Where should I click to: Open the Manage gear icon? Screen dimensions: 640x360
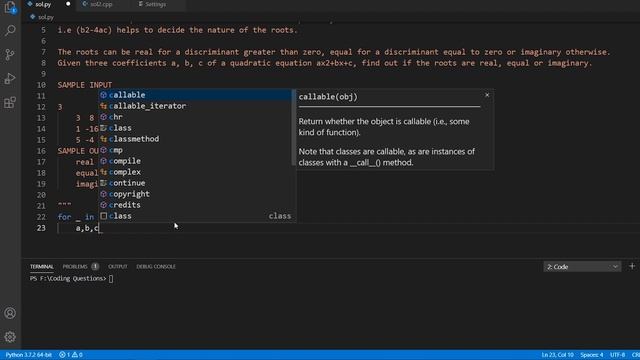(x=10, y=337)
